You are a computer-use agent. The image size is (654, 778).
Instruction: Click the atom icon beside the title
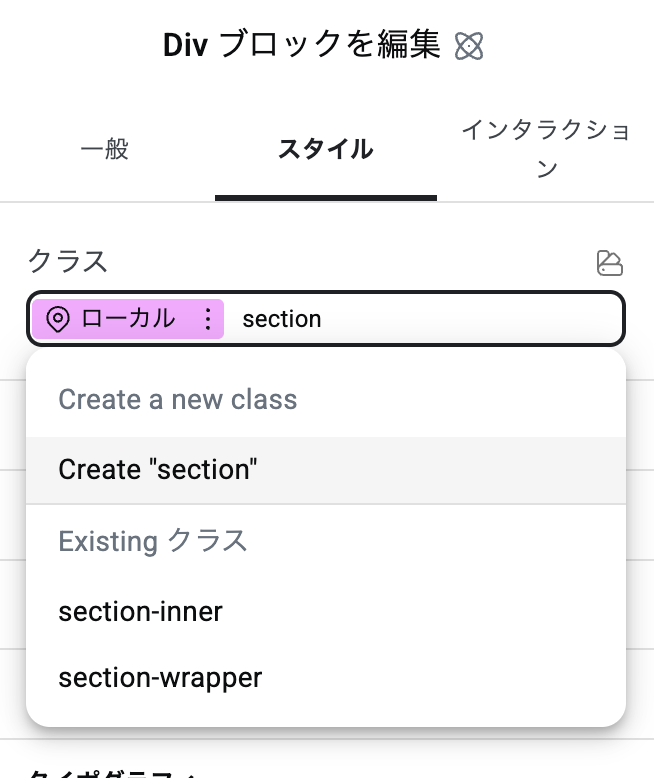click(469, 46)
